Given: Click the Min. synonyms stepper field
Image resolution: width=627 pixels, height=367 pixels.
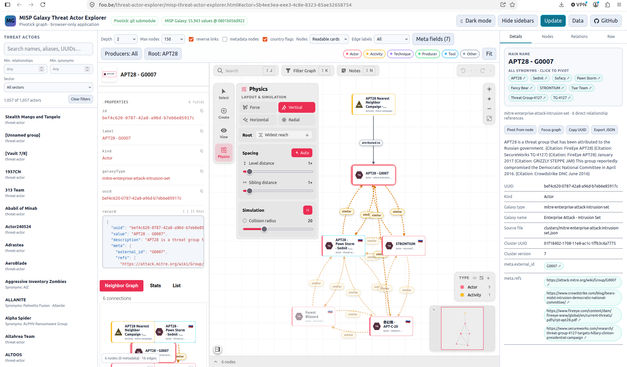Looking at the screenshot, I should [70, 69].
